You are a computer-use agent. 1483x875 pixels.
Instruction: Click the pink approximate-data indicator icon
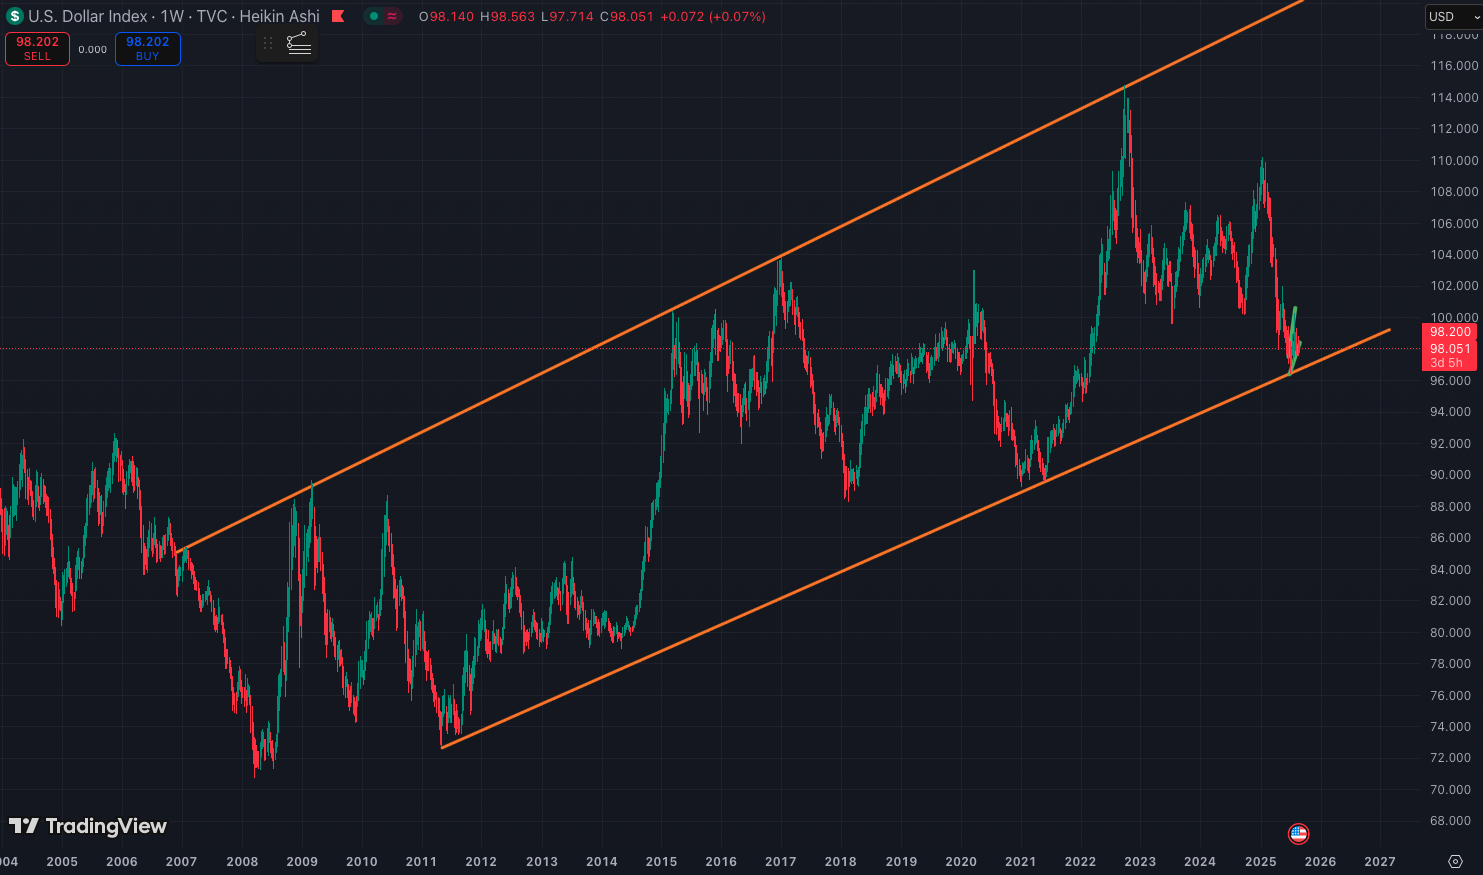point(392,16)
